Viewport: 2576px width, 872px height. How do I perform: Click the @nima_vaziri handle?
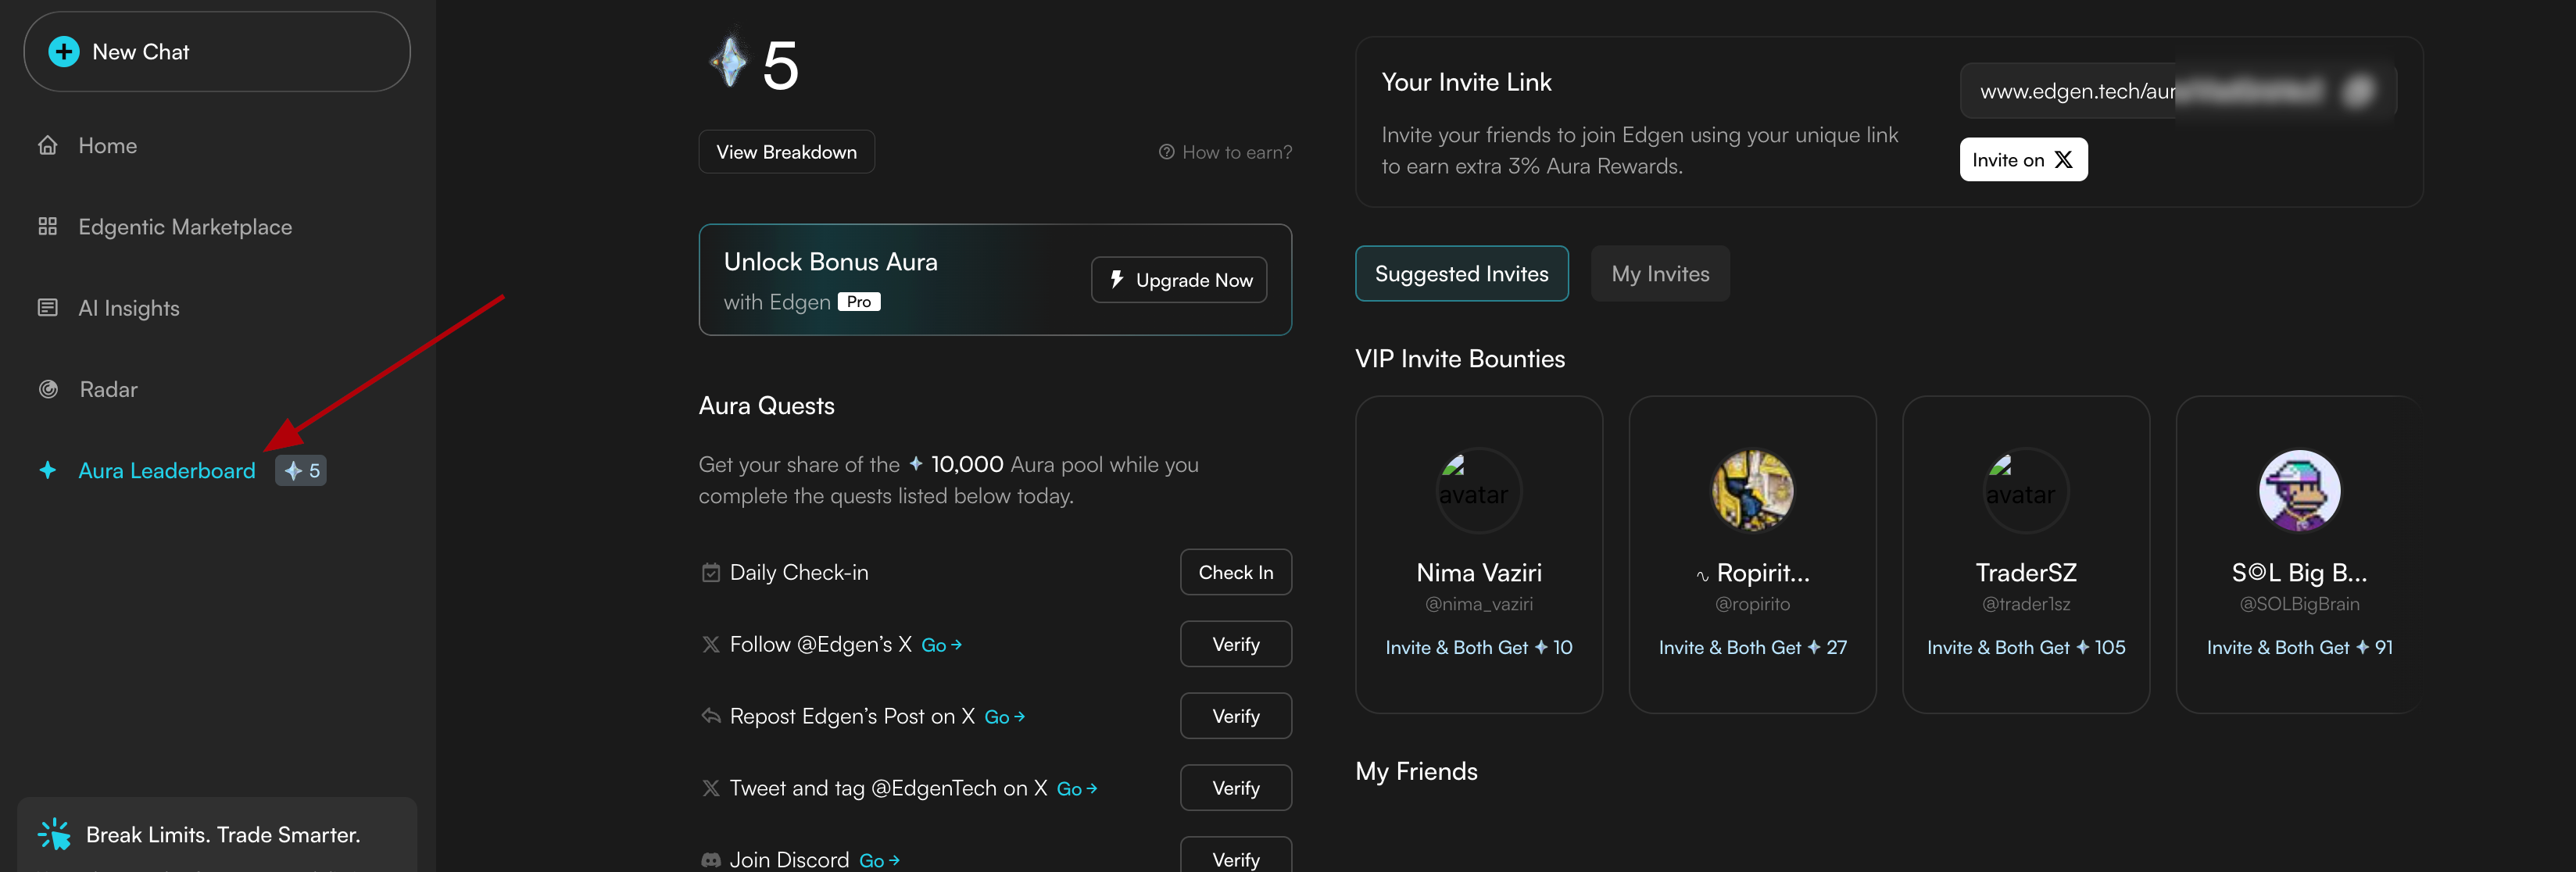(1478, 604)
